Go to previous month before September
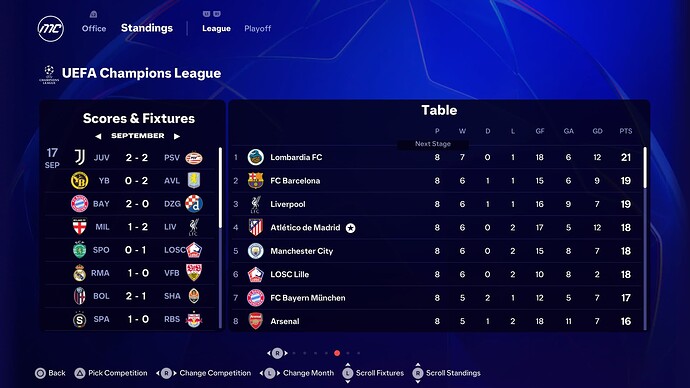Viewport: 690px width, 388px height. click(98, 136)
